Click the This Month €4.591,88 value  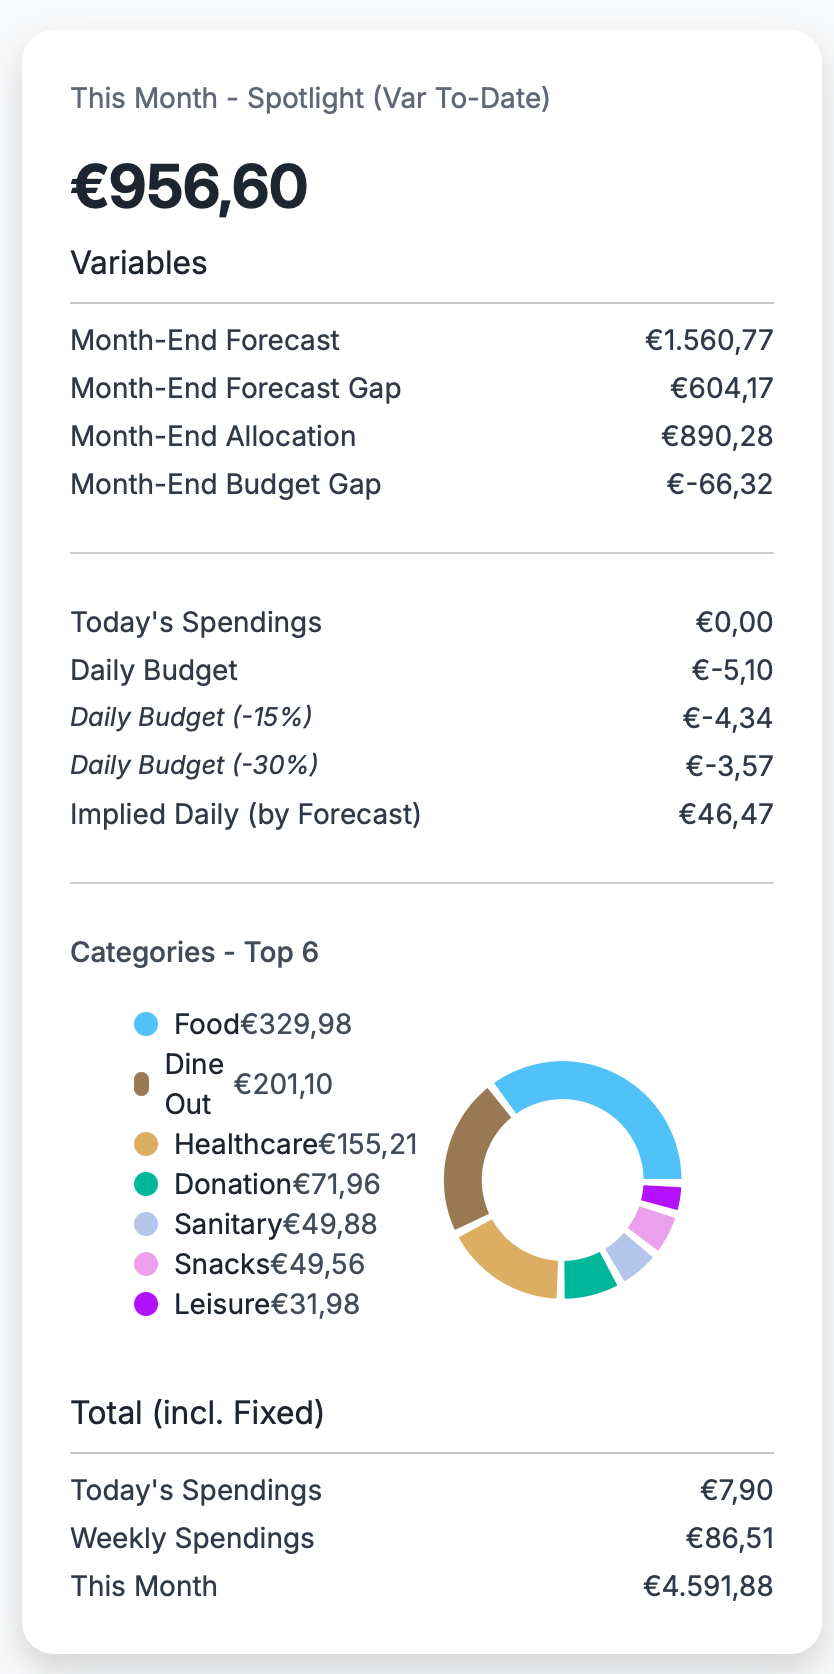point(708,1586)
